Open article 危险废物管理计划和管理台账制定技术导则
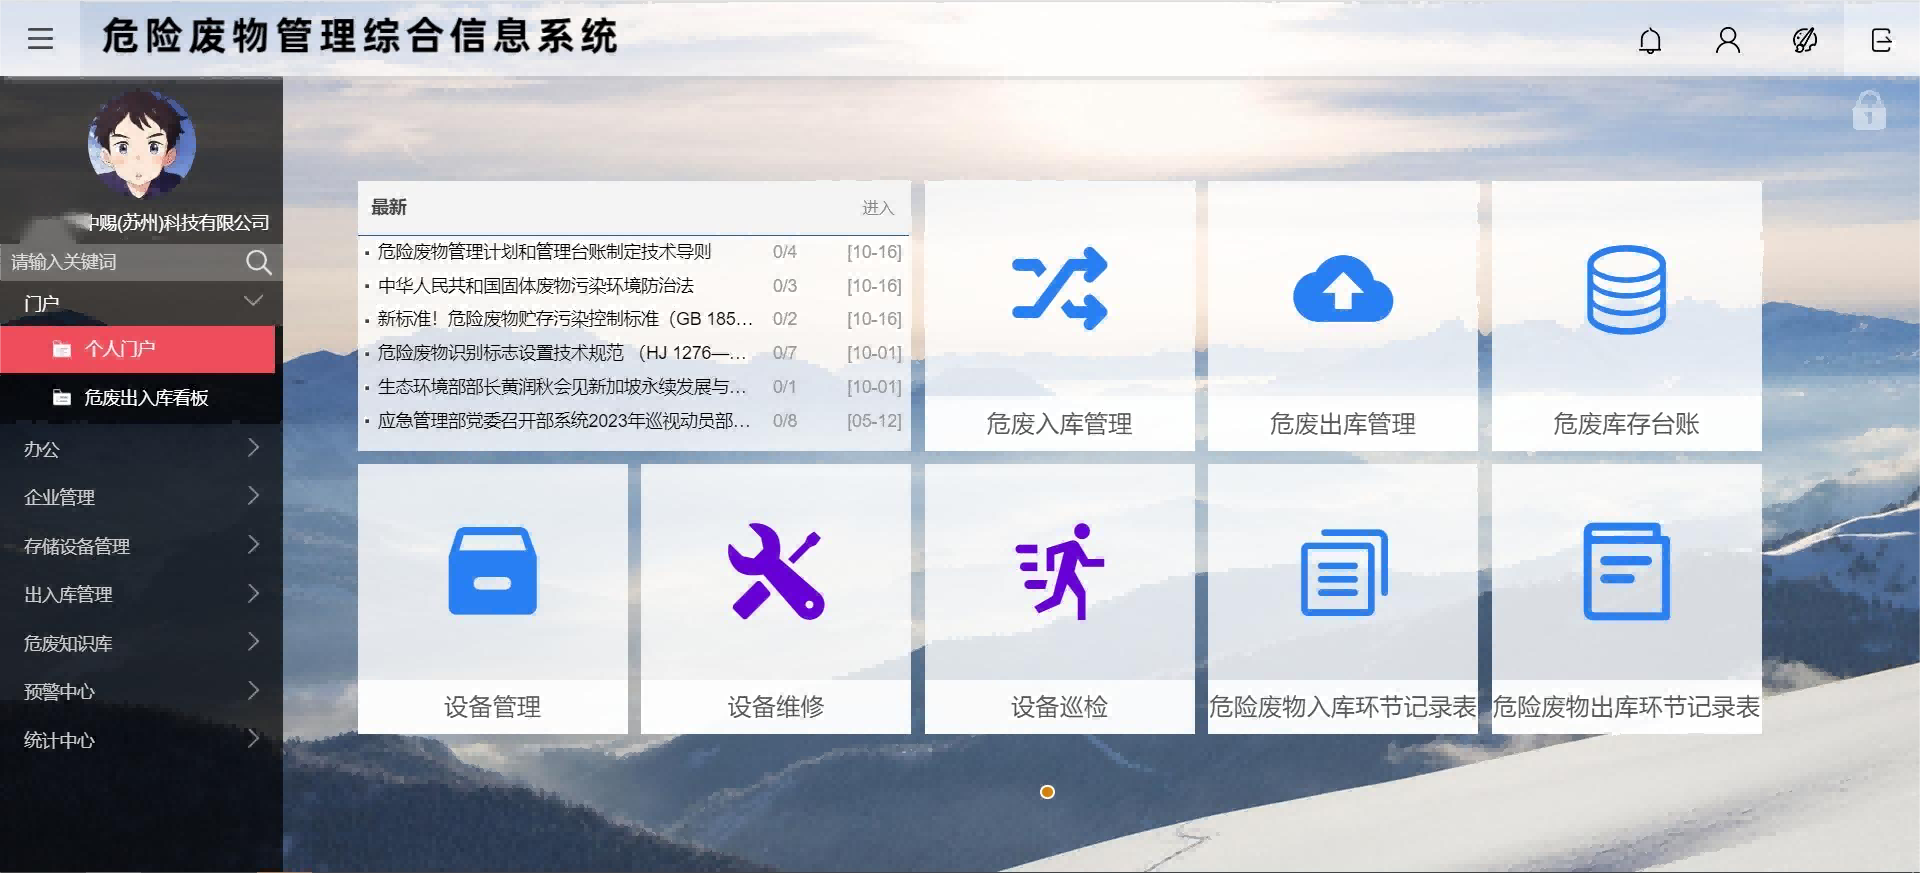This screenshot has width=1920, height=873. [545, 252]
